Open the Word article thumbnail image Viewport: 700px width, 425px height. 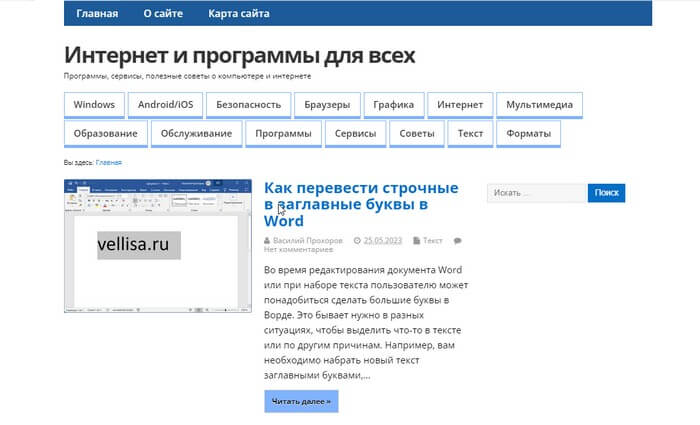[x=158, y=246]
